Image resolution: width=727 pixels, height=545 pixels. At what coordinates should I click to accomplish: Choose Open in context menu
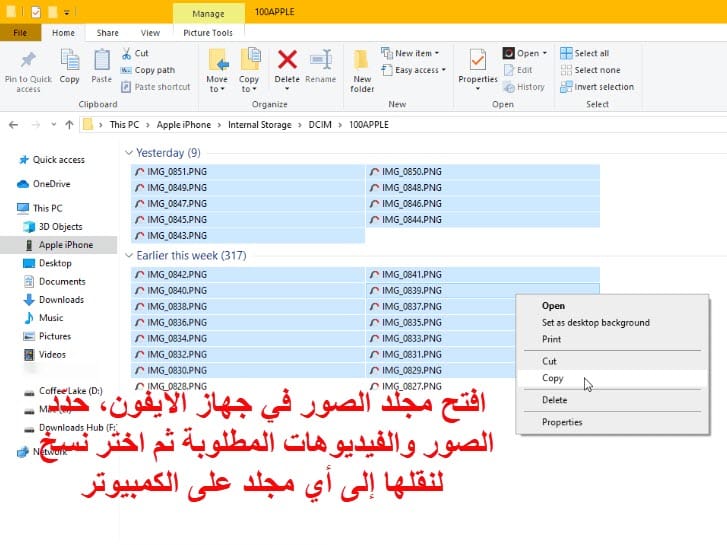[612, 306]
